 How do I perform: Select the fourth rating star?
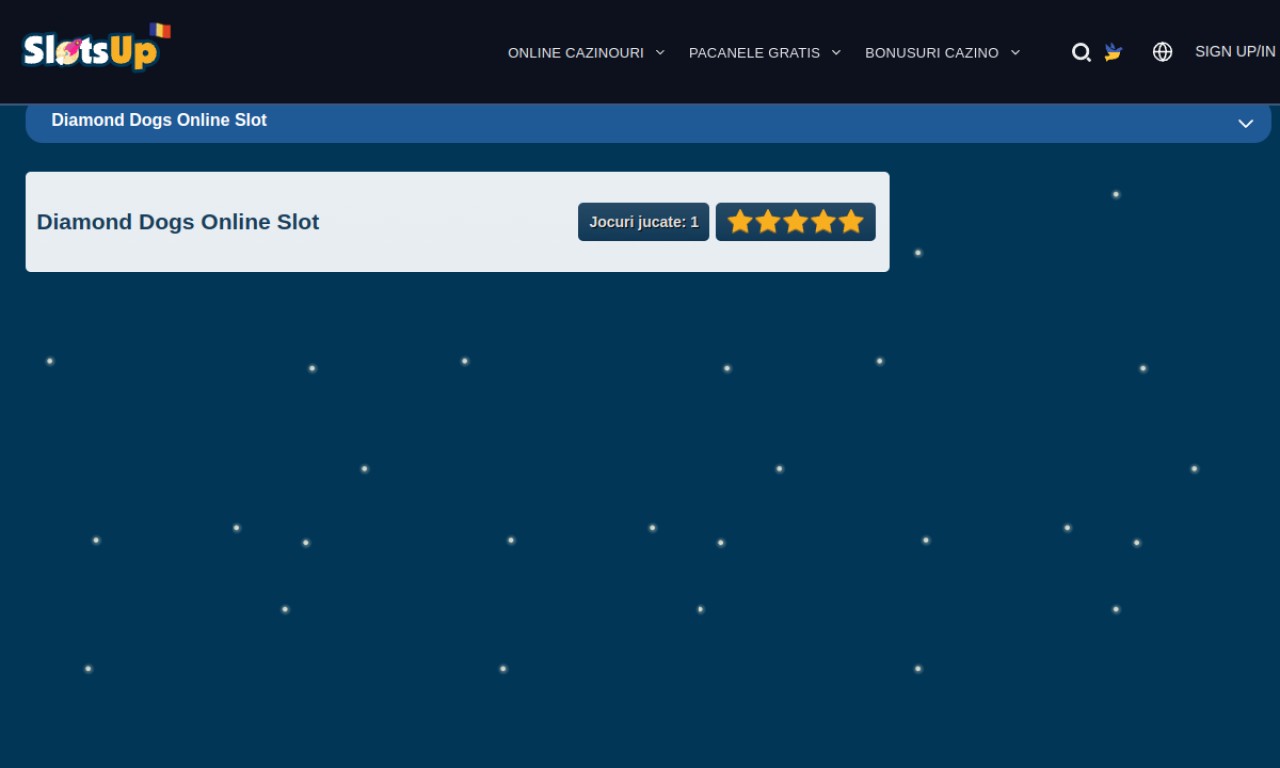823,222
